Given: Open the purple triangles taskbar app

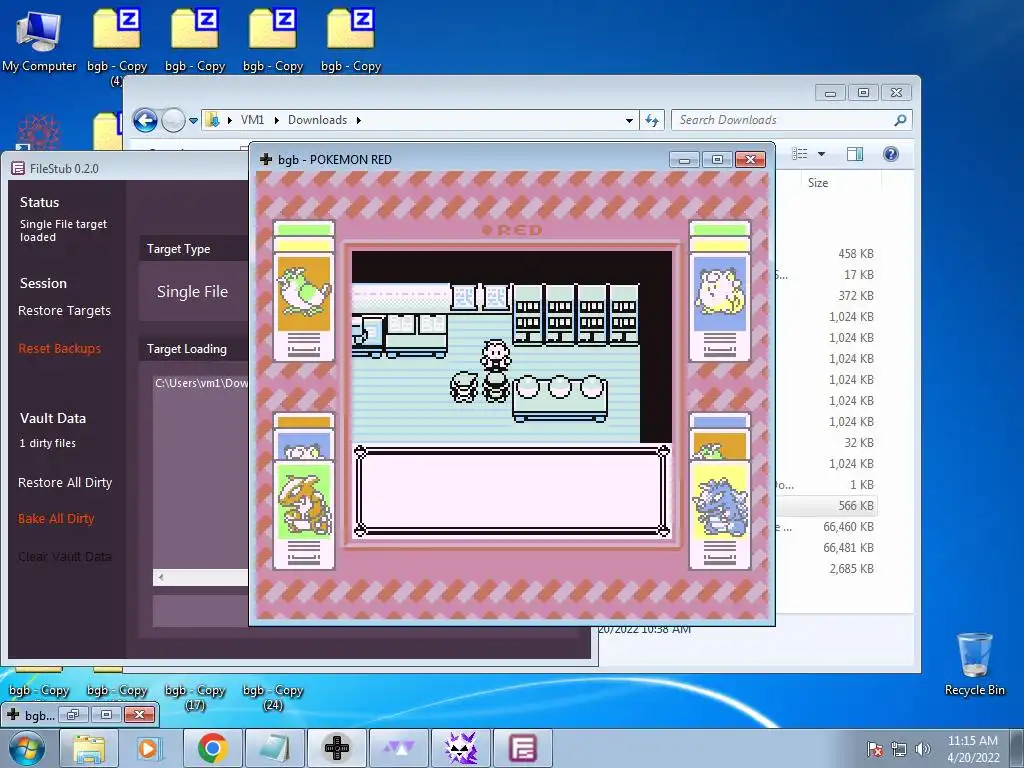Looking at the screenshot, I should pyautogui.click(x=398, y=748).
